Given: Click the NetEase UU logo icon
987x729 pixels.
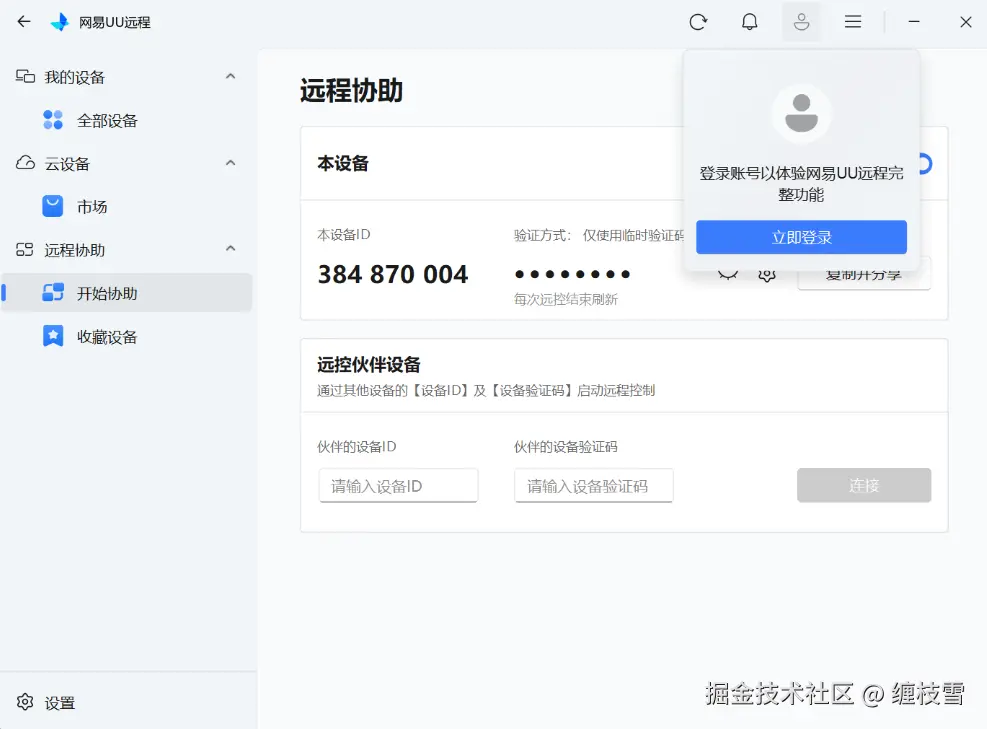Looking at the screenshot, I should click(60, 22).
